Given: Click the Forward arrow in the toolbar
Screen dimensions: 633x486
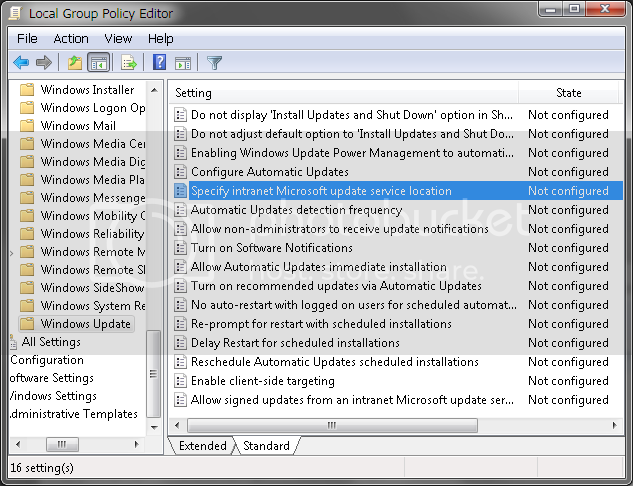Looking at the screenshot, I should (x=44, y=63).
